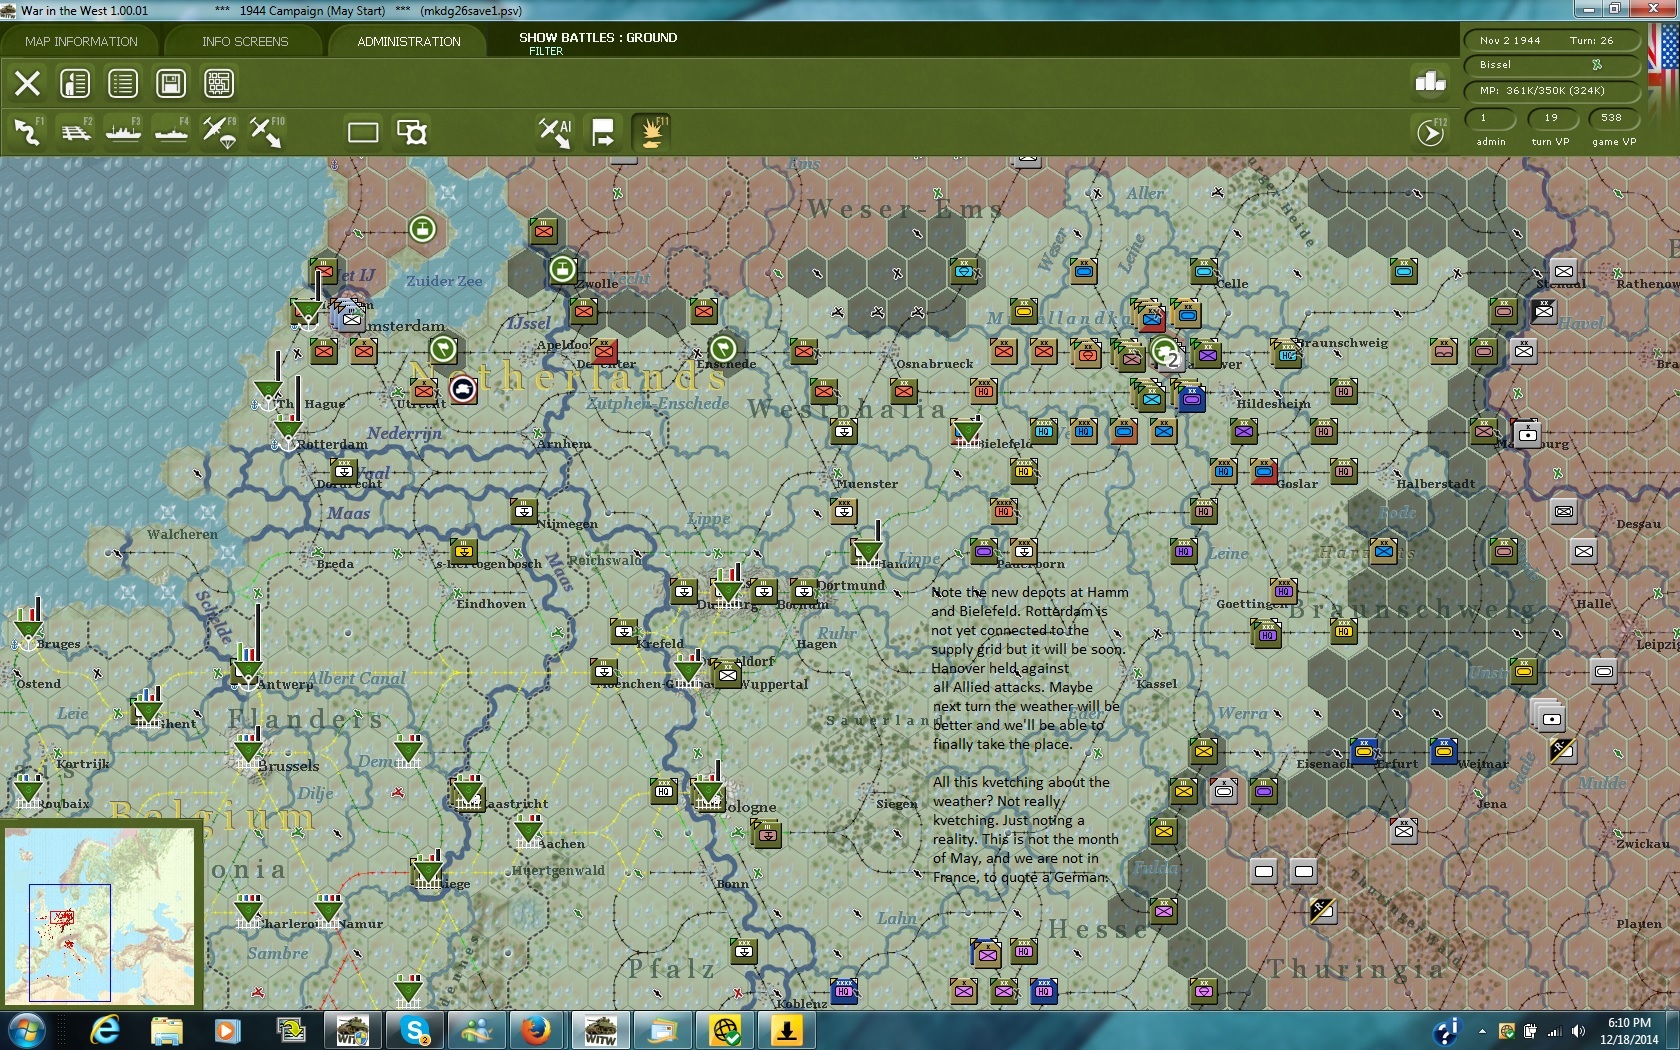Click the taskbar clock showing 6:10 PM
1680x1050 pixels.
click(x=1629, y=1031)
